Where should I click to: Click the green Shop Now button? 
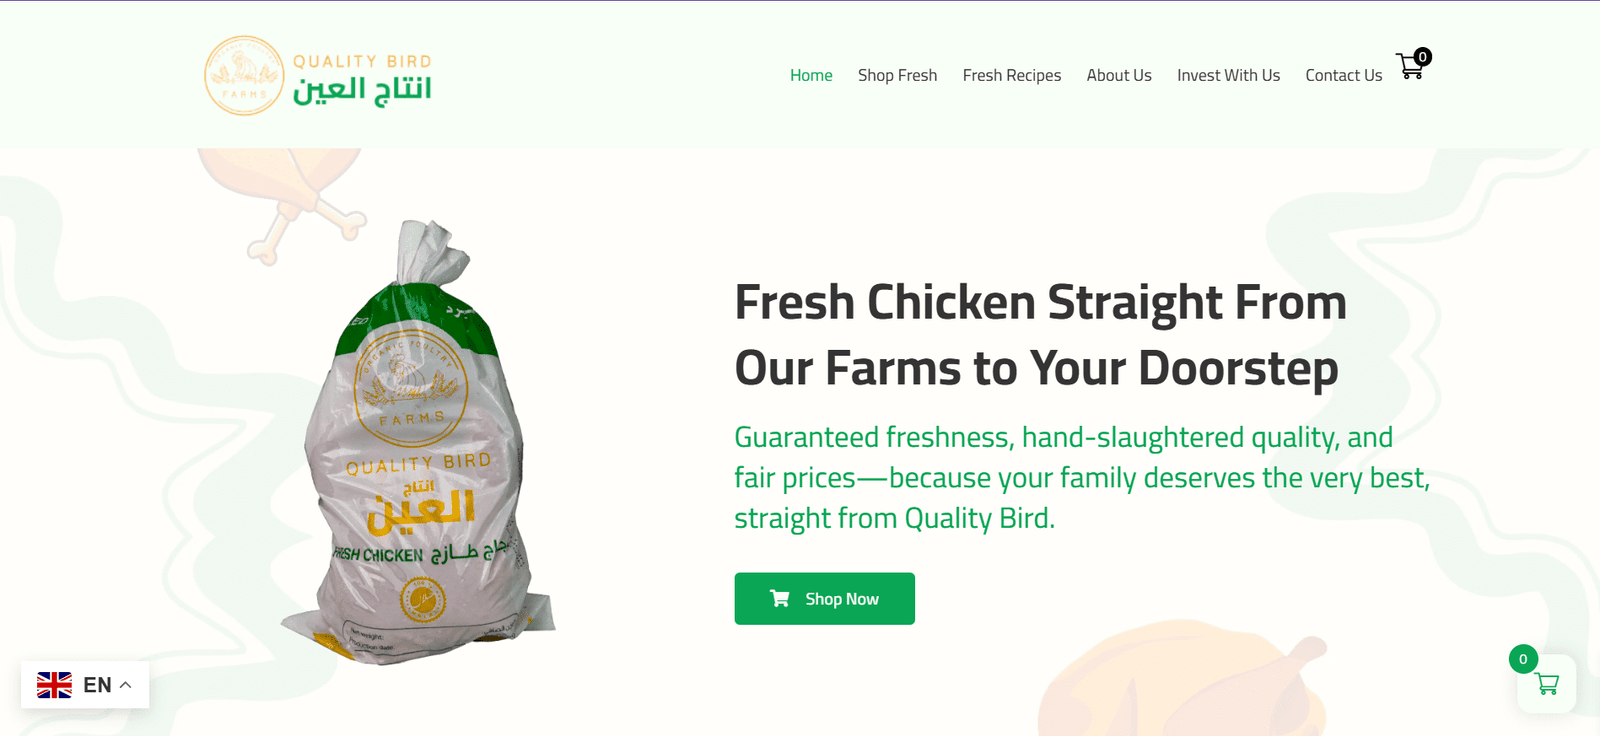coord(825,599)
